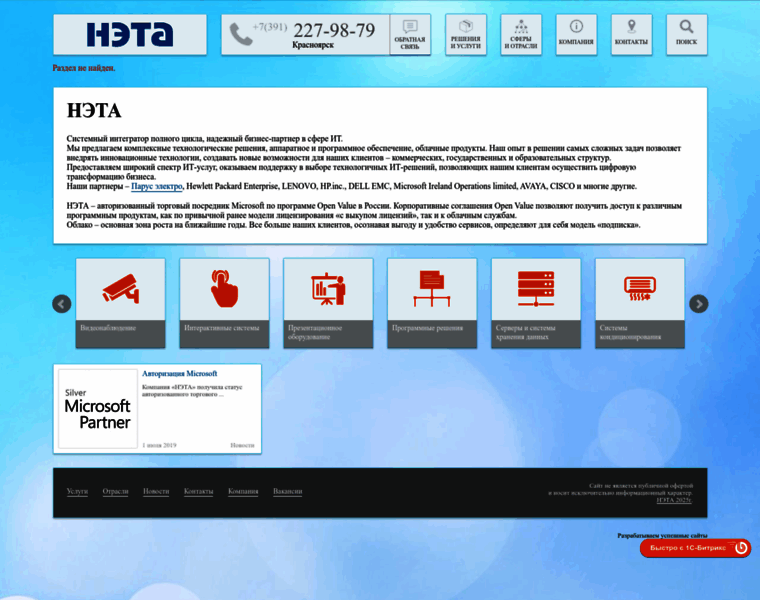Open the Новости footer link

click(x=156, y=491)
